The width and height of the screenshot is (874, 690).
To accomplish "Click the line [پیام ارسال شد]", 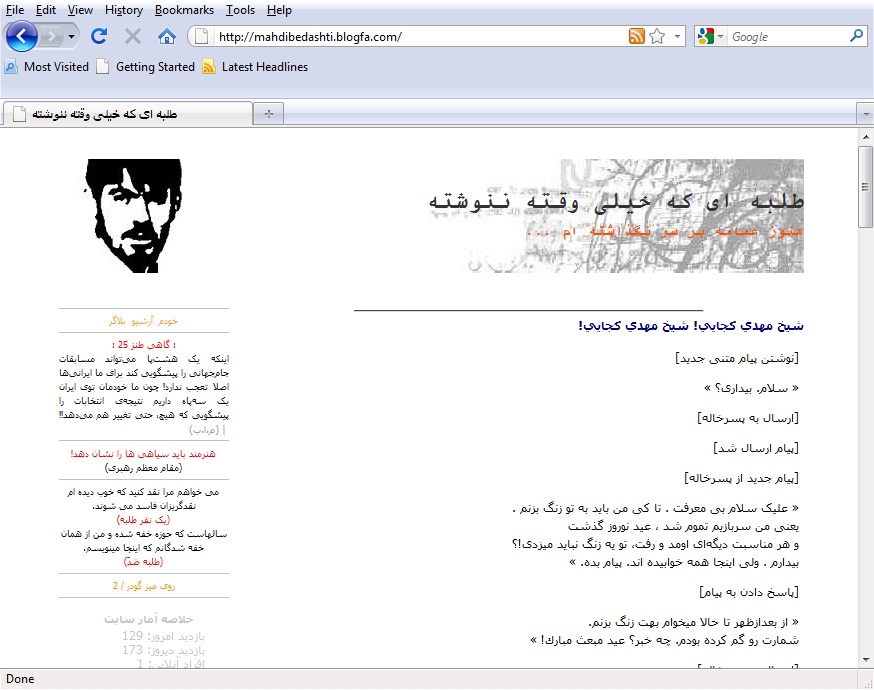I will point(756,448).
